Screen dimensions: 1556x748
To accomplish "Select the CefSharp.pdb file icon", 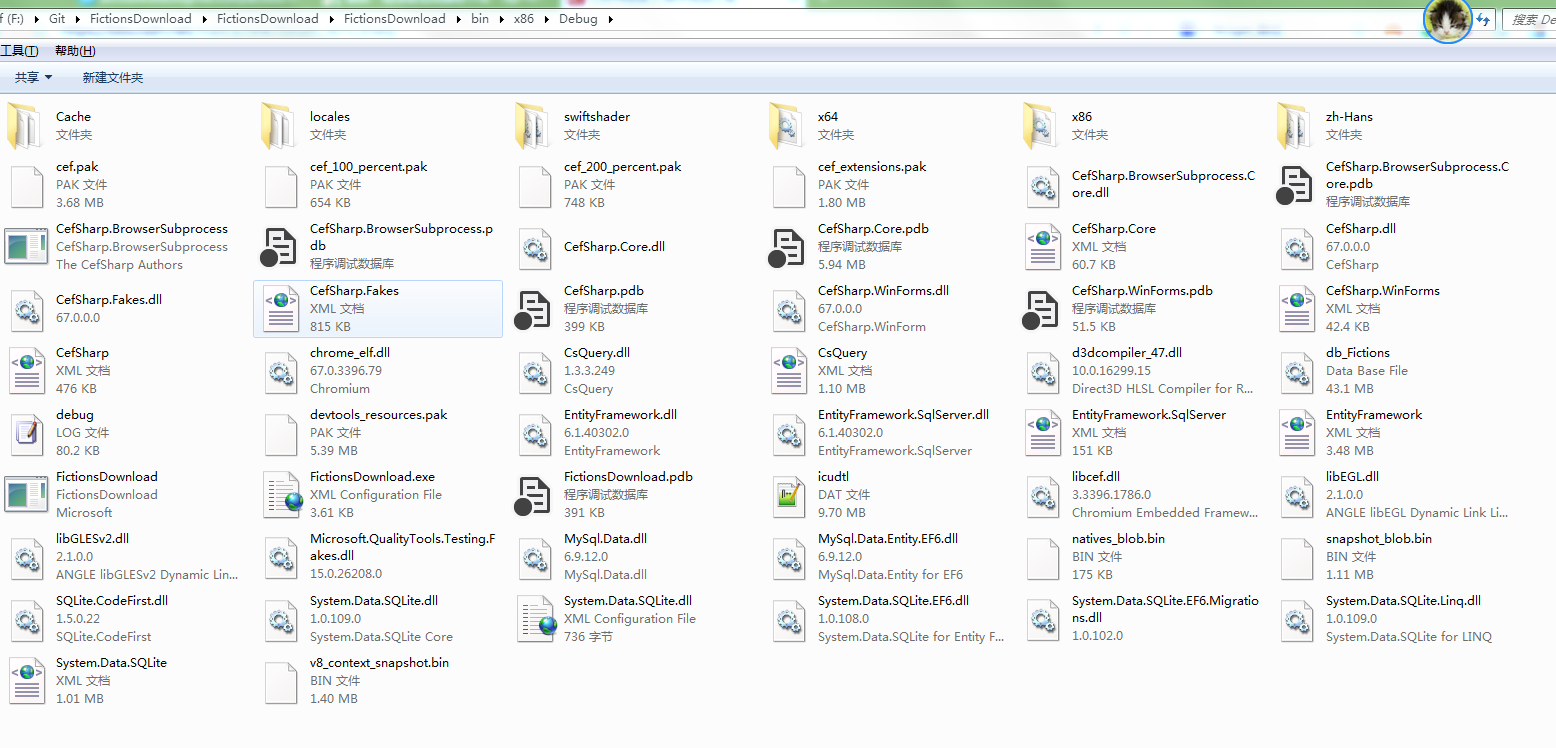I will coord(533,310).
